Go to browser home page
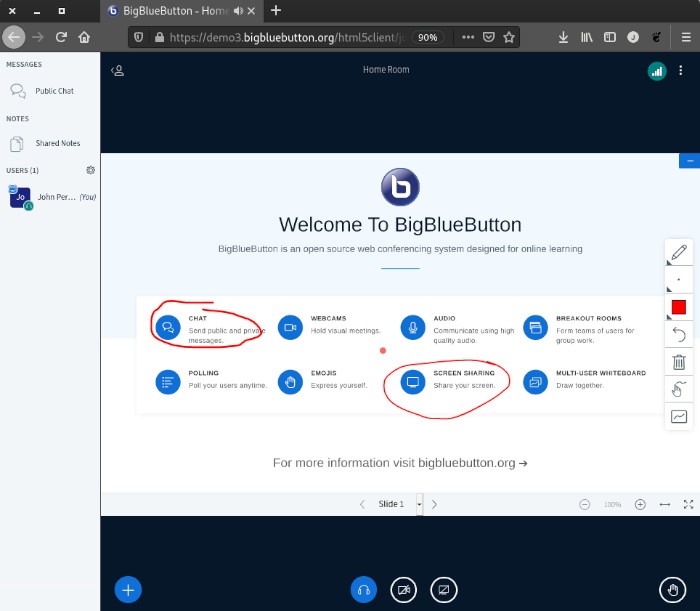The image size is (700, 611). click(84, 37)
